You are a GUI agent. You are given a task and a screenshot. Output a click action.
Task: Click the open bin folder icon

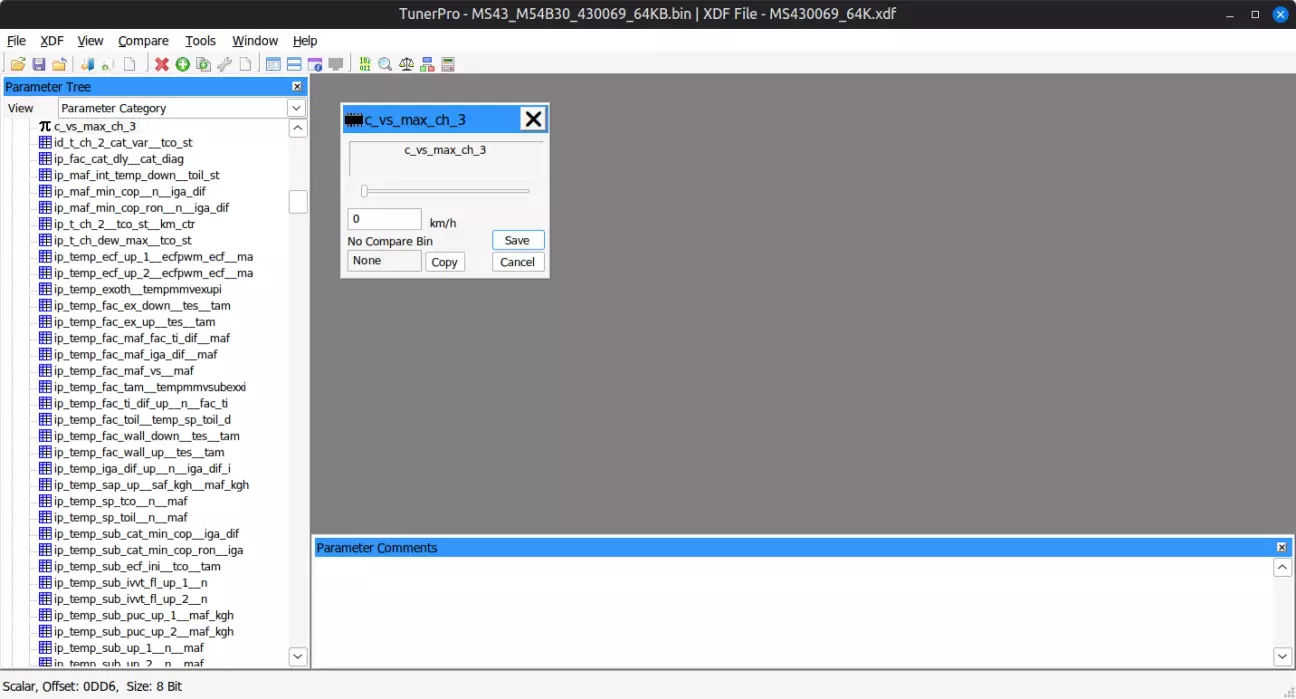(17, 64)
